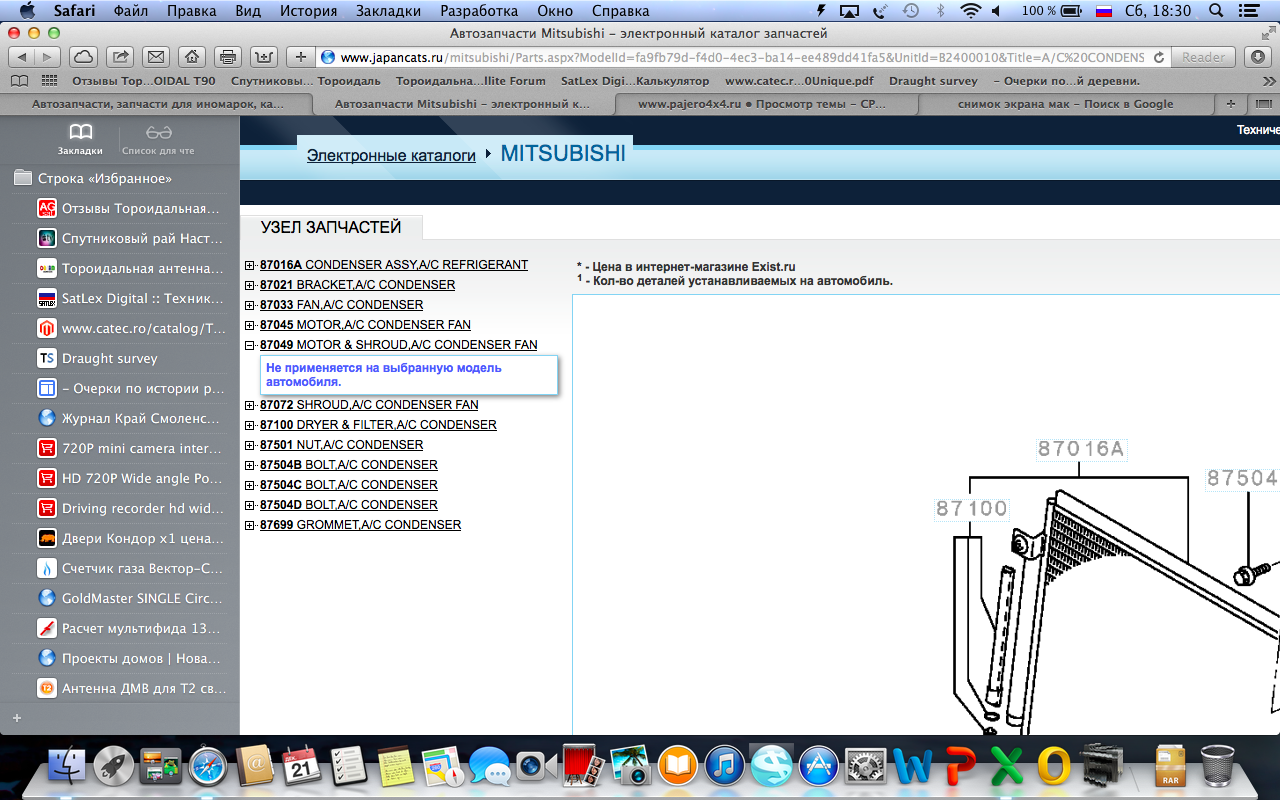
Task: Open Spotlight search magnifier
Action: pos(1215,11)
